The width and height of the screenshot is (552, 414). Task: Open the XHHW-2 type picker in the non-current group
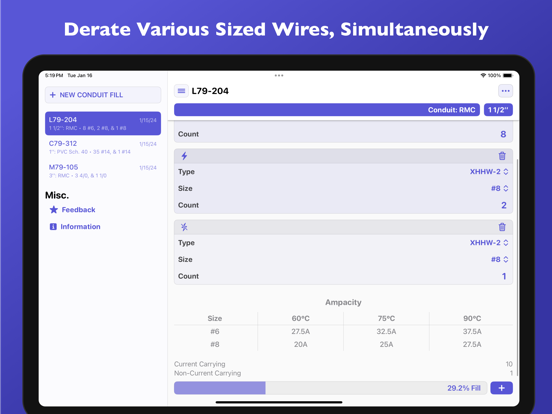coord(489,243)
